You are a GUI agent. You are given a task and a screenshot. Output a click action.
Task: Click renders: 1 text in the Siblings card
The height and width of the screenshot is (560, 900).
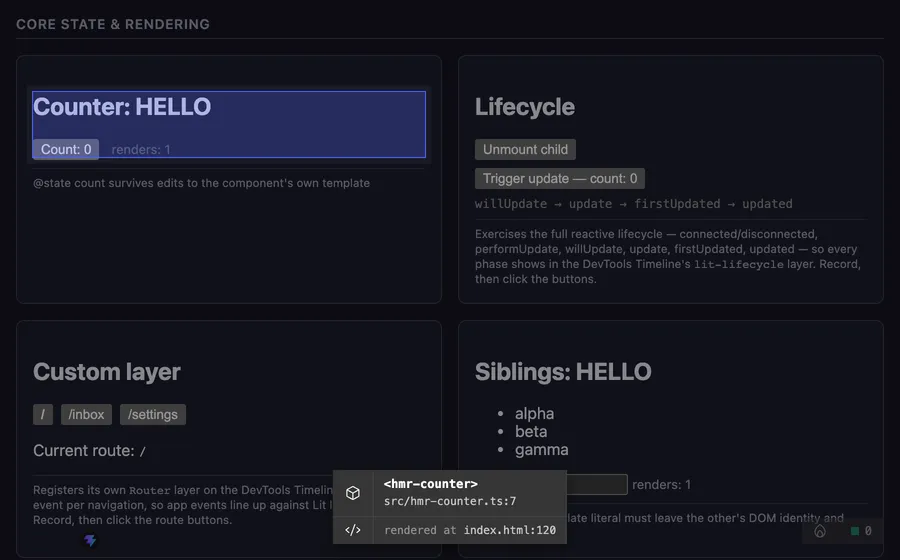point(661,485)
